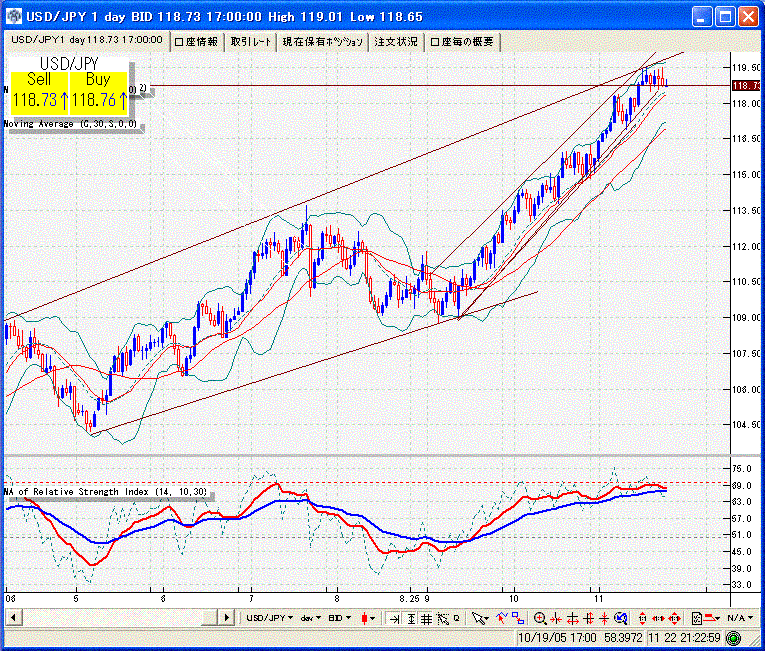Viewport: 765px width, 651px height.
Task: Toggle the diagonal crosshair selection tool
Action: (x=443, y=619)
